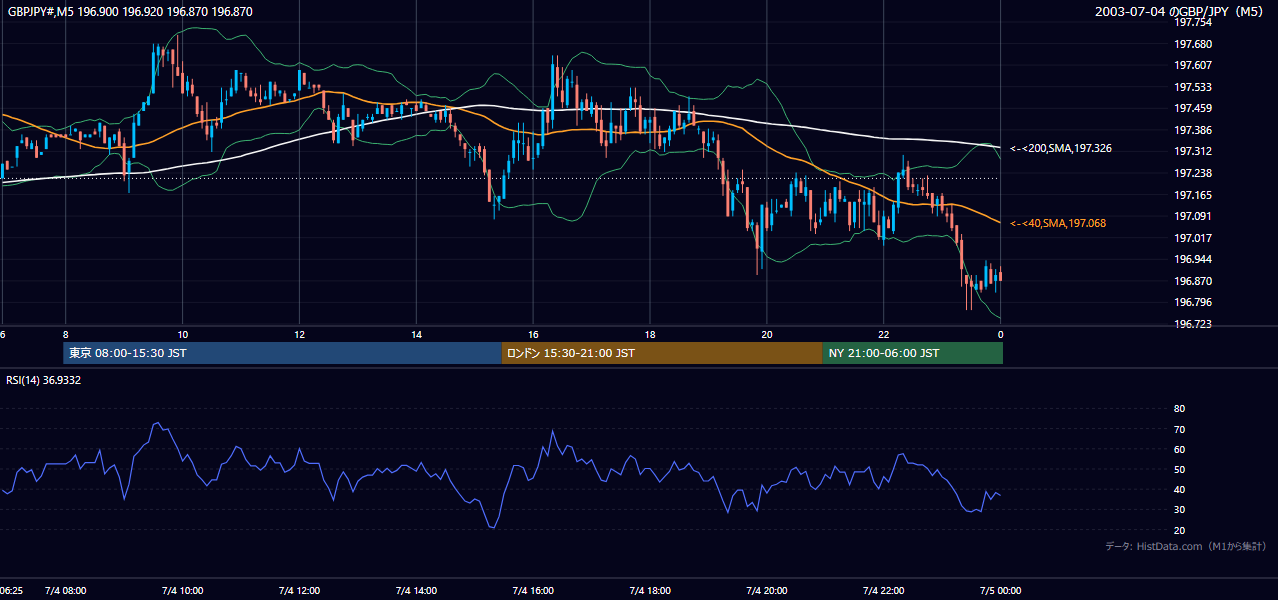Click price axis value 197.091
This screenshot has height=600, width=1278.
point(1194,216)
